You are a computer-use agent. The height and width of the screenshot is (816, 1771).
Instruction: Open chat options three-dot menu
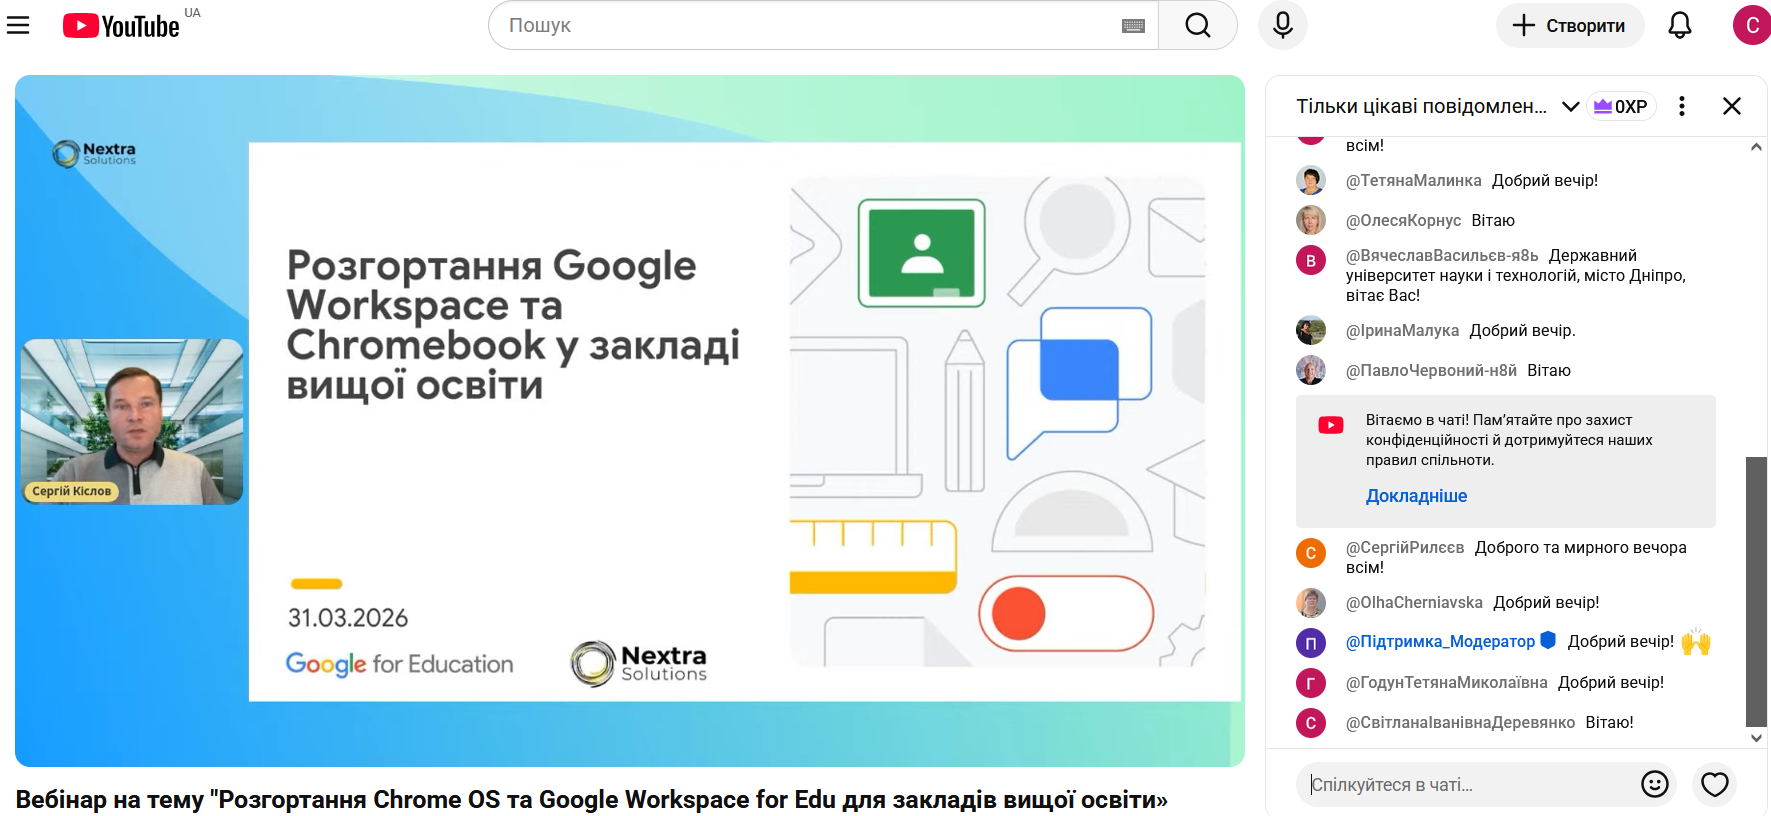(x=1682, y=106)
